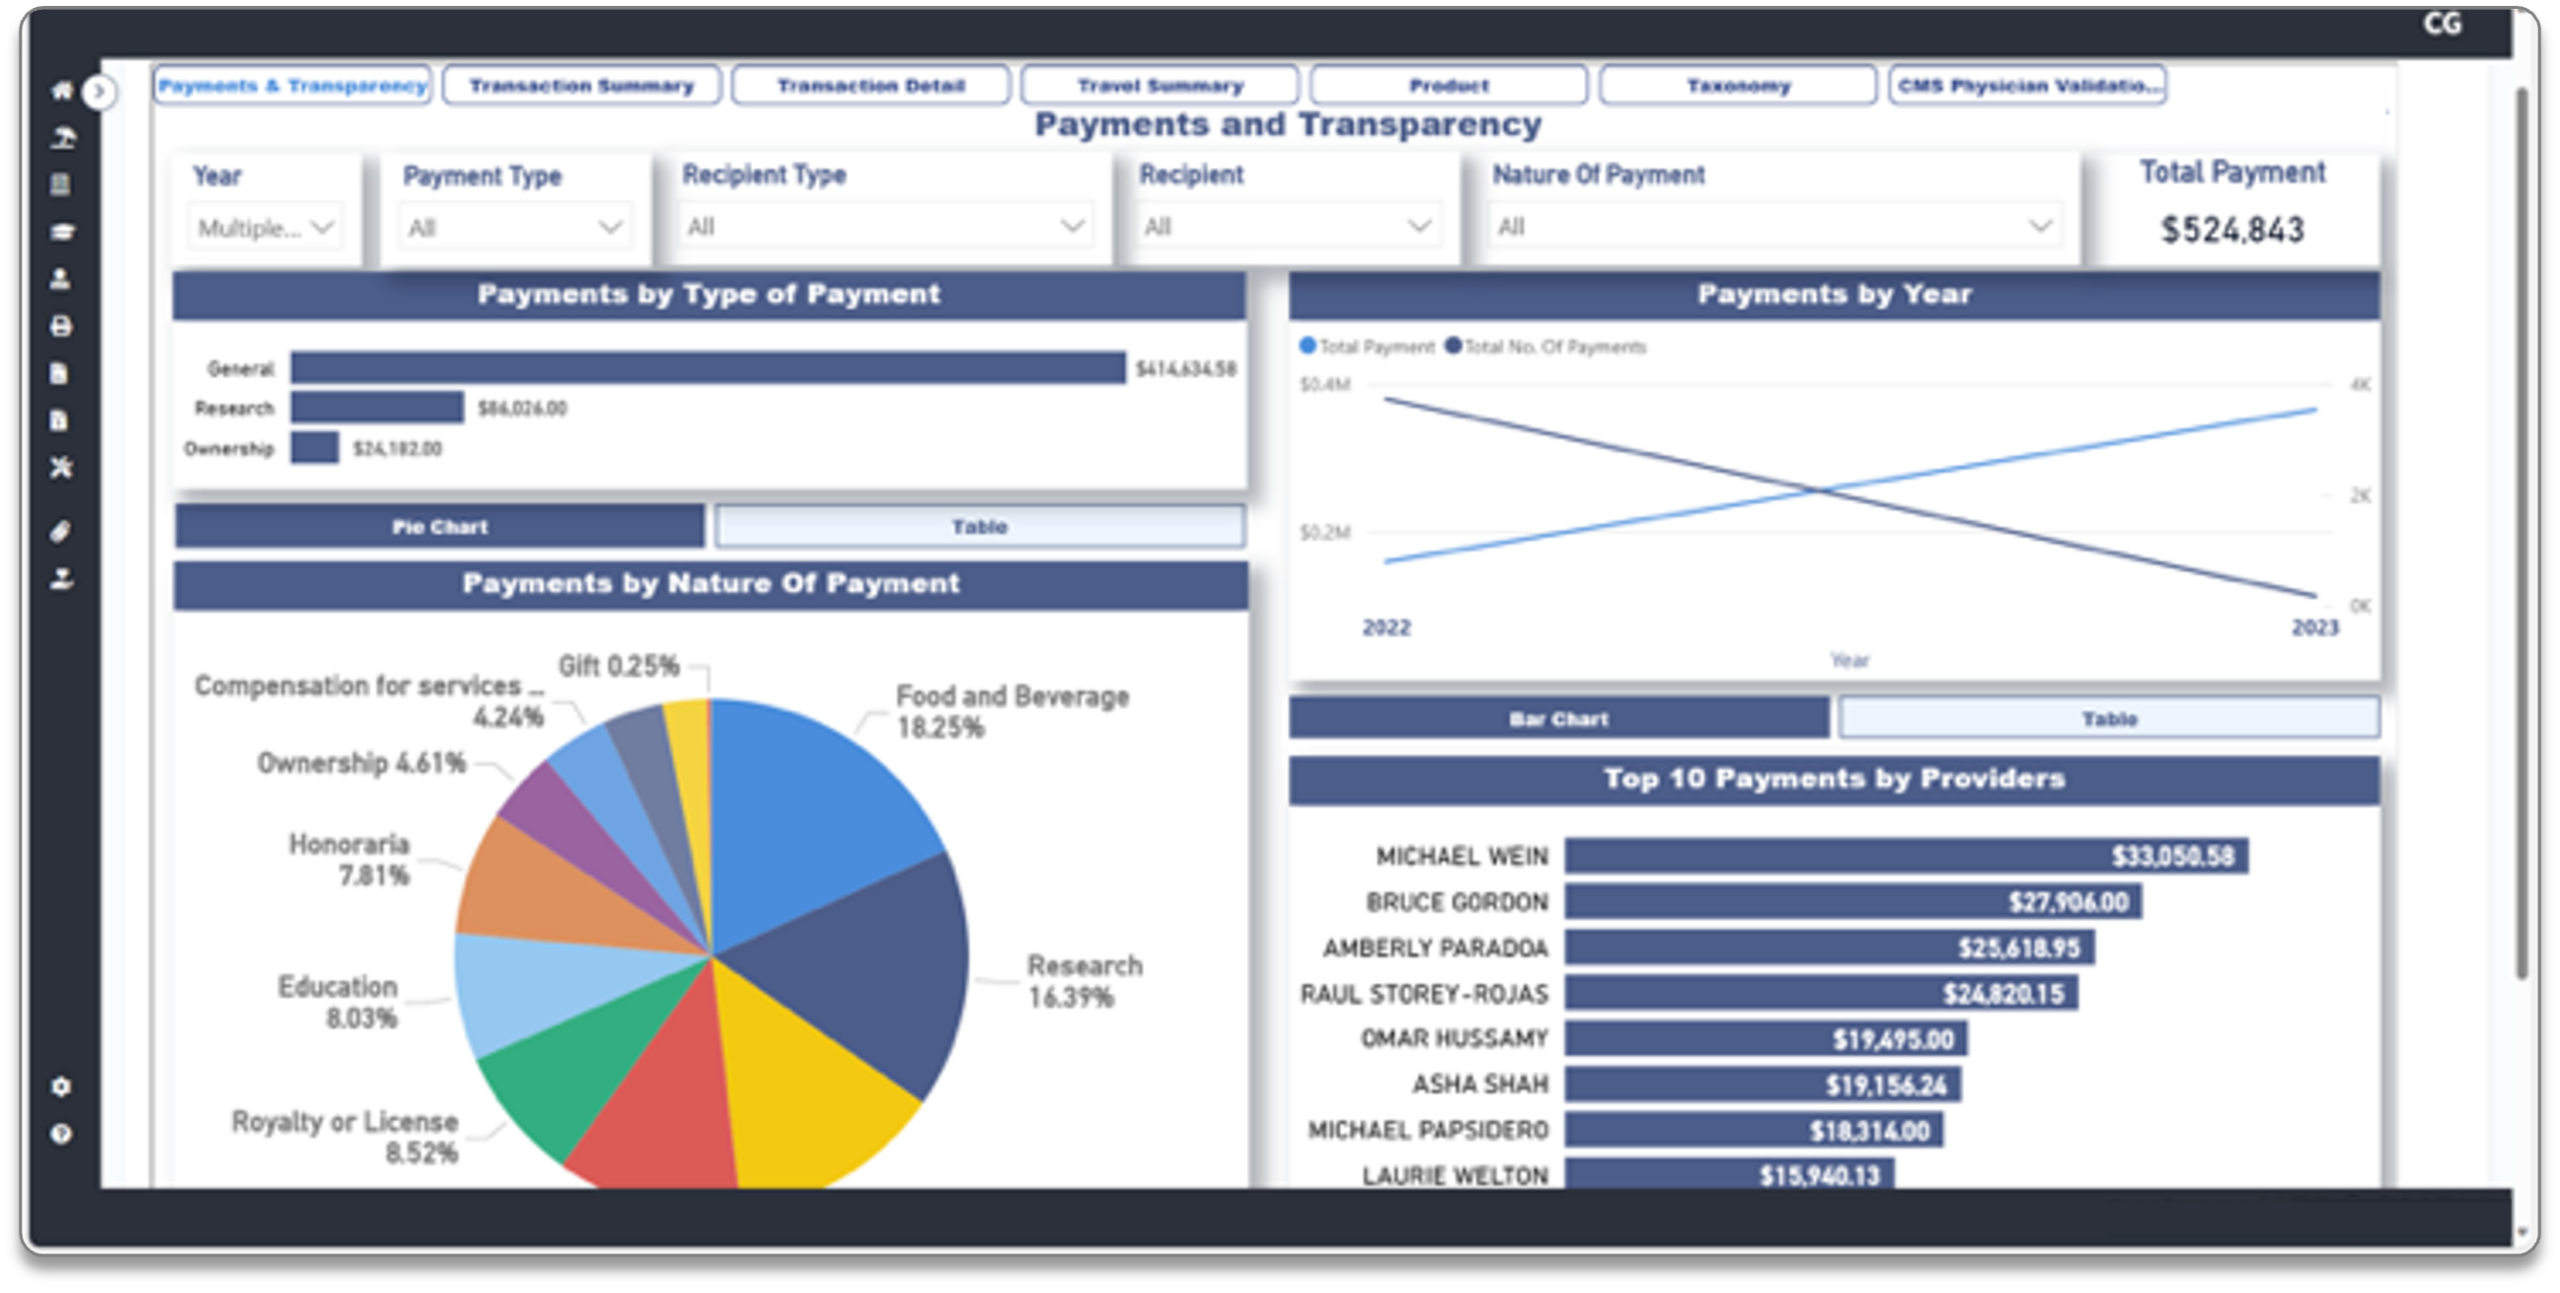
Task: Open settings gear in sidebar
Action: coord(62,1086)
